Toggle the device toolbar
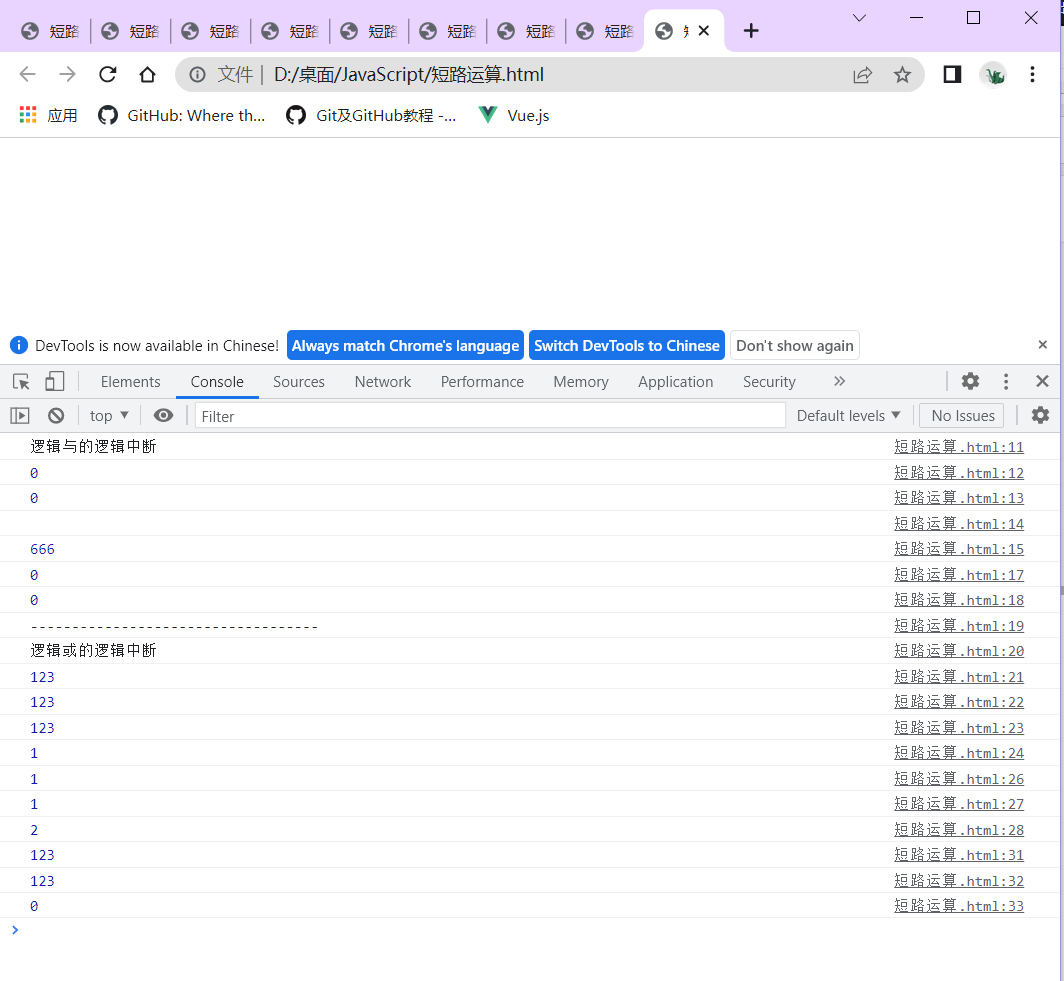Viewport: 1064px width, 981px height. click(x=54, y=382)
